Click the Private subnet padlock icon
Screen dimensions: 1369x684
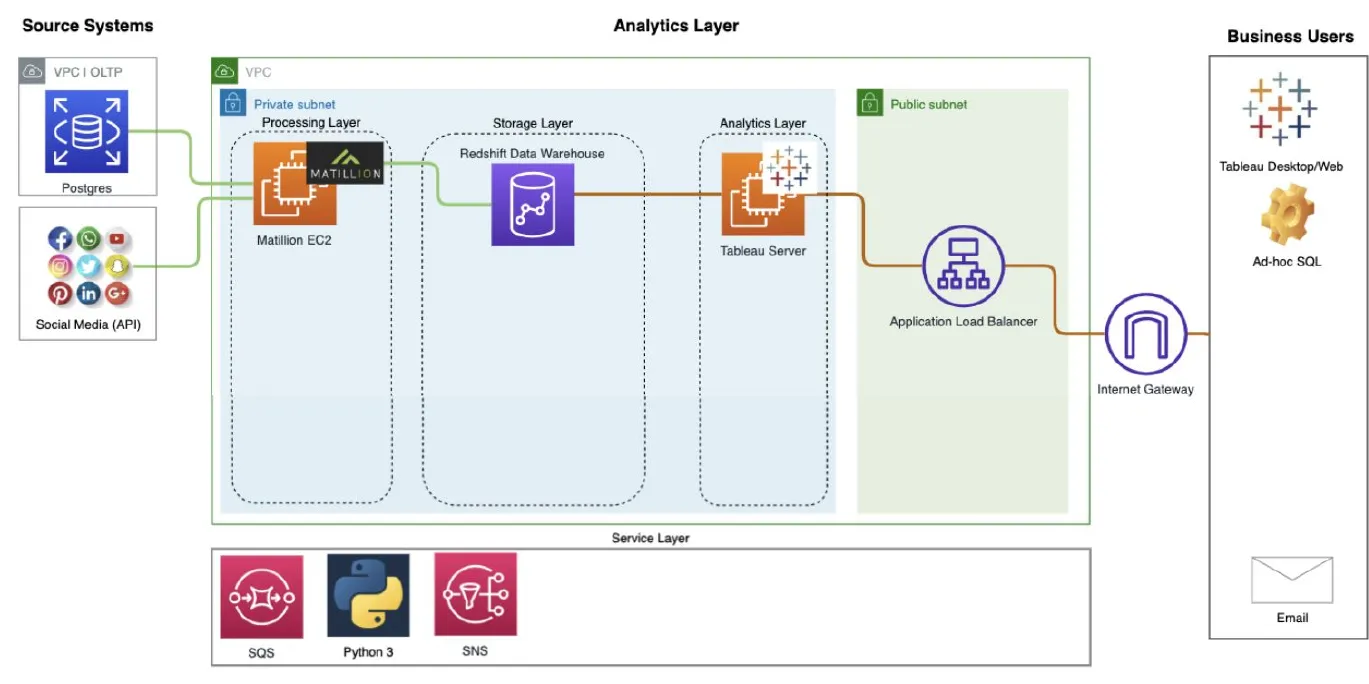pyautogui.click(x=233, y=102)
